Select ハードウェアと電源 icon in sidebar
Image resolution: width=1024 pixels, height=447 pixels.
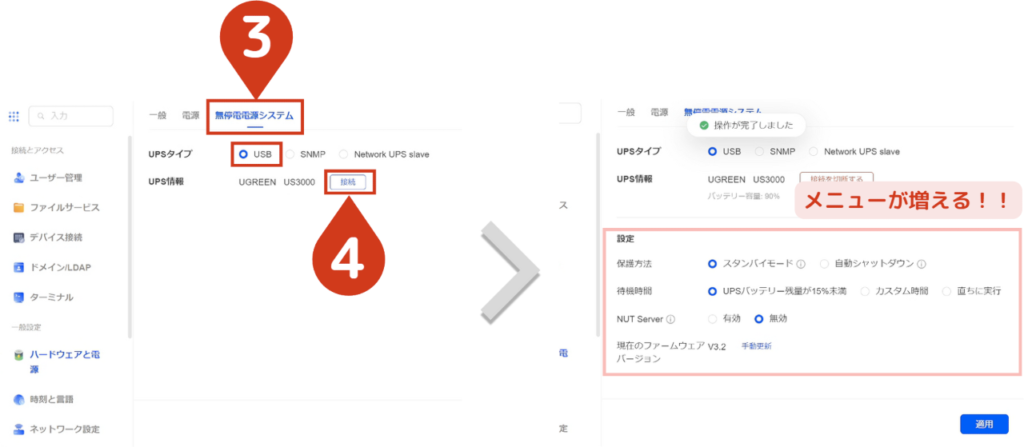point(19,355)
